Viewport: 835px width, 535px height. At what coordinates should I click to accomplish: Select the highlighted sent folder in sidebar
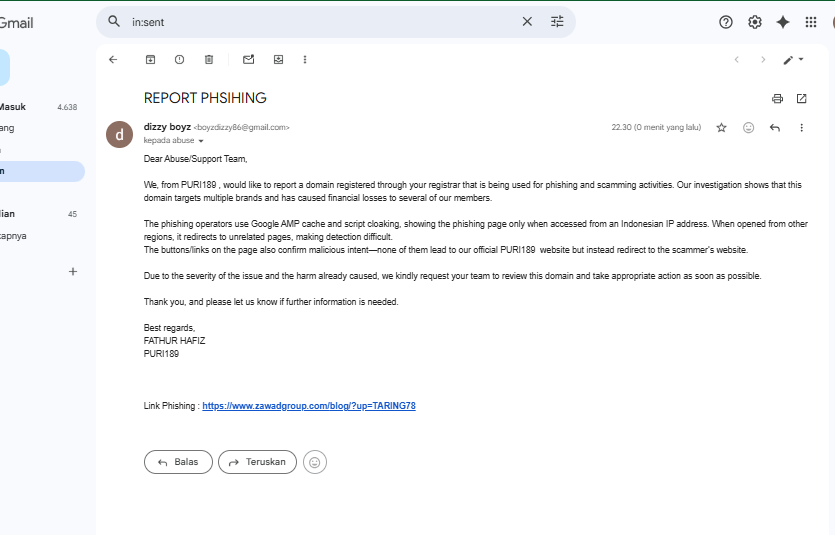pos(42,171)
